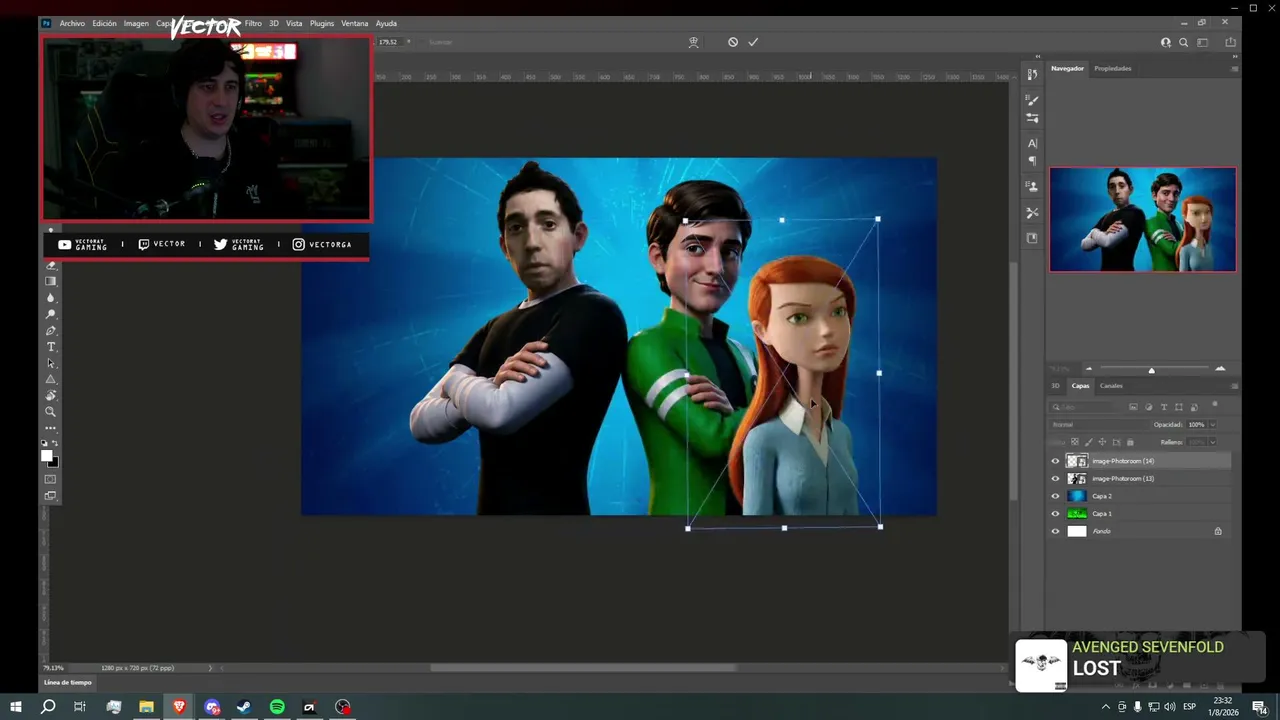Open the workspace switcher
Image resolution: width=1280 pixels, height=720 pixels.
(1203, 42)
